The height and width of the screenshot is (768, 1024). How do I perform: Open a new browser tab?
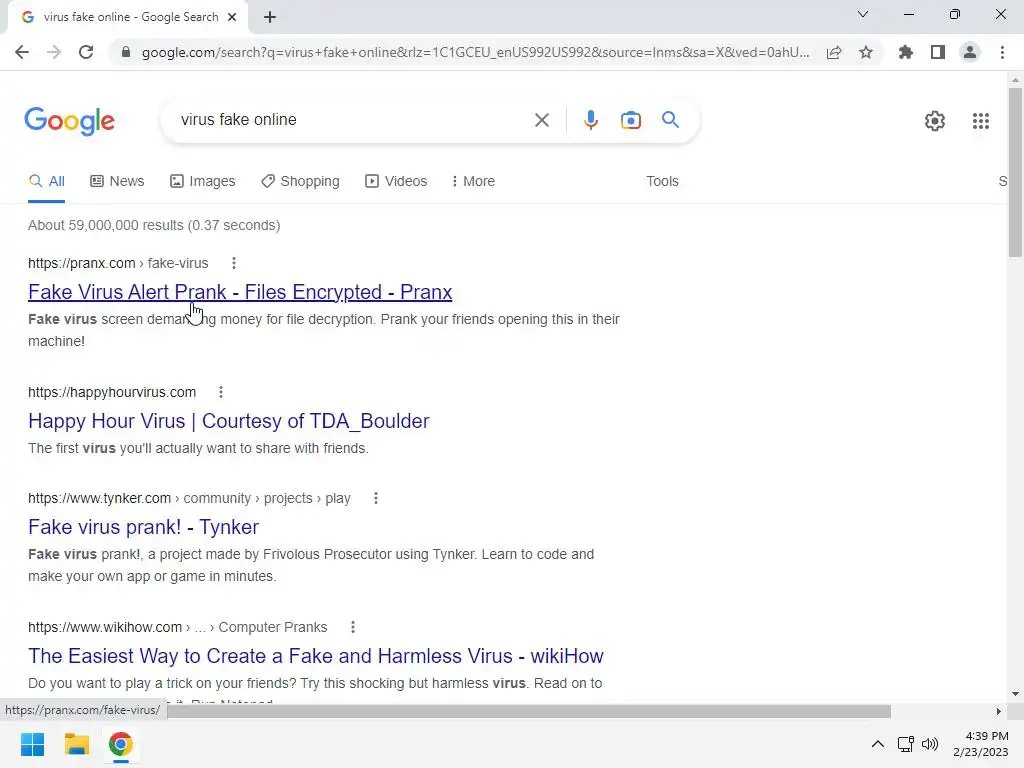tap(270, 17)
